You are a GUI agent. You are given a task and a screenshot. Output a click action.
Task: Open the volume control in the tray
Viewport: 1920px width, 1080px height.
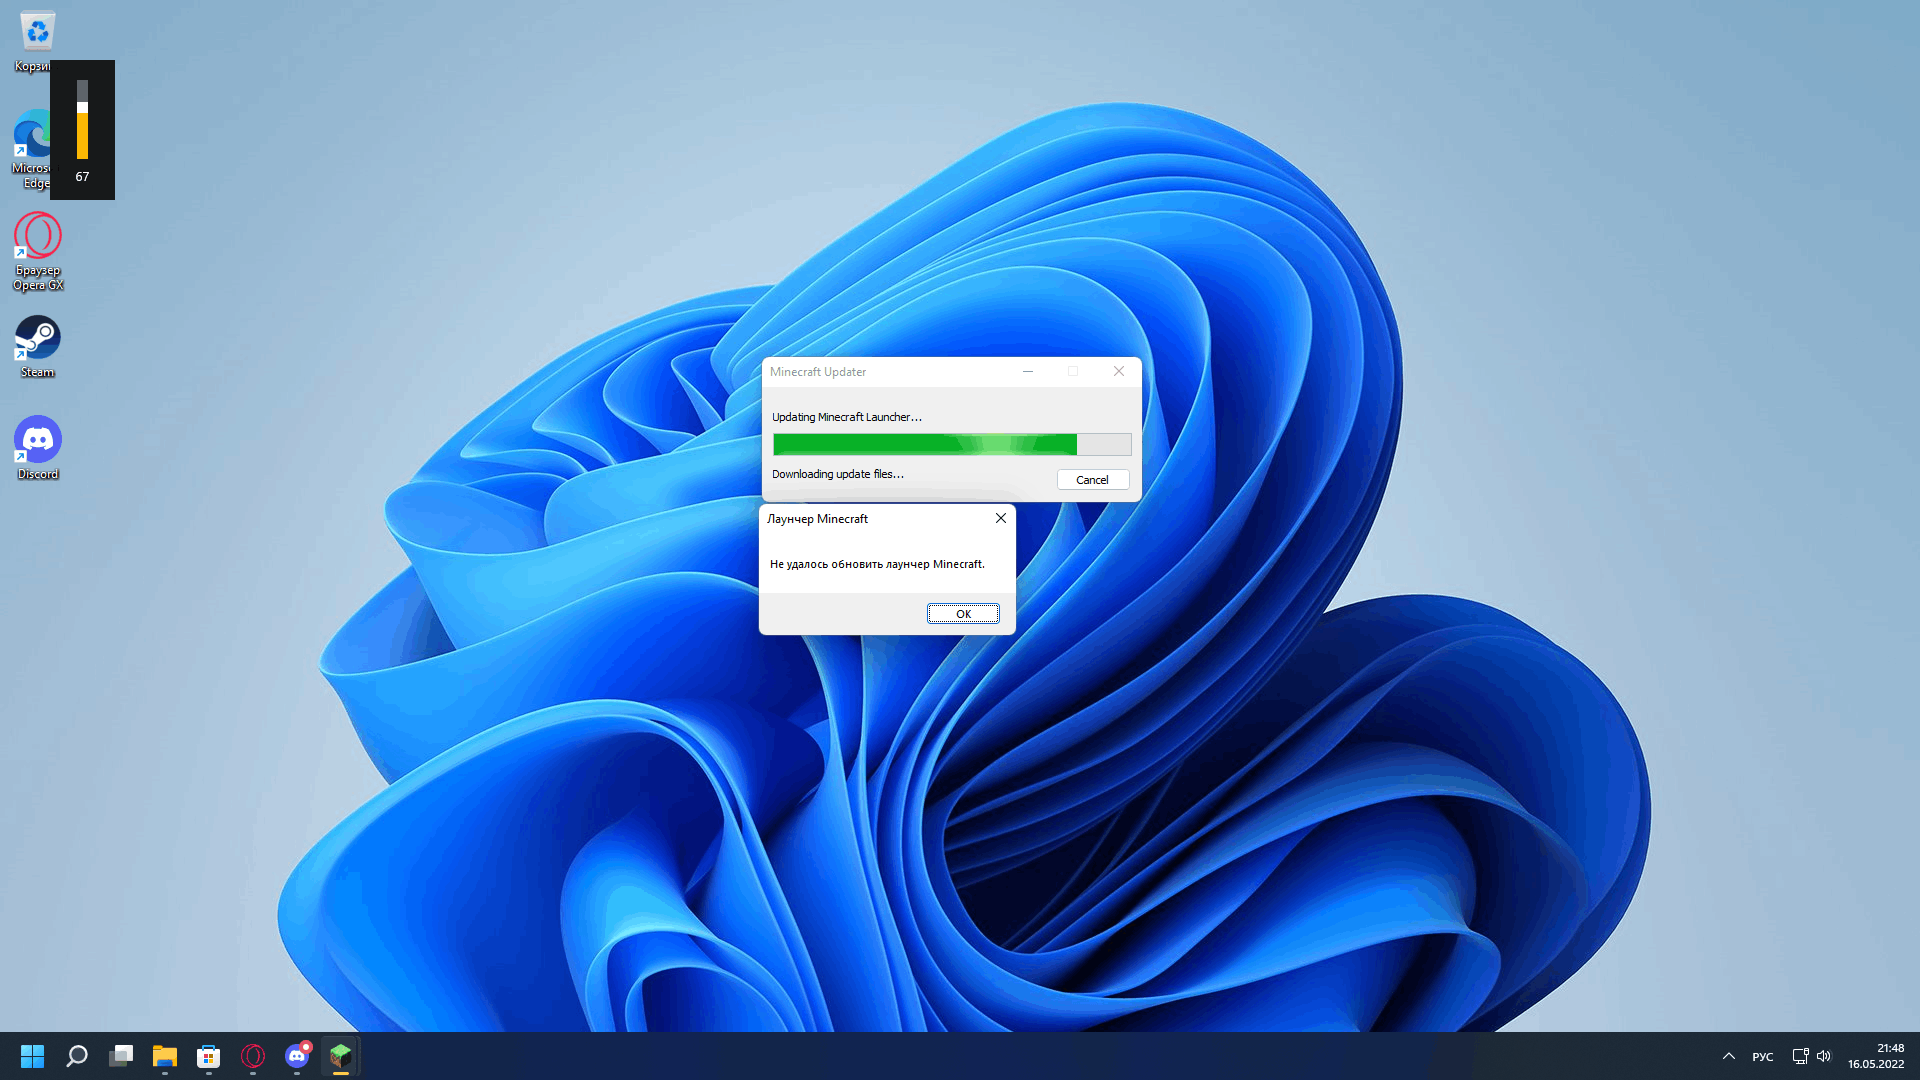coord(1824,1056)
